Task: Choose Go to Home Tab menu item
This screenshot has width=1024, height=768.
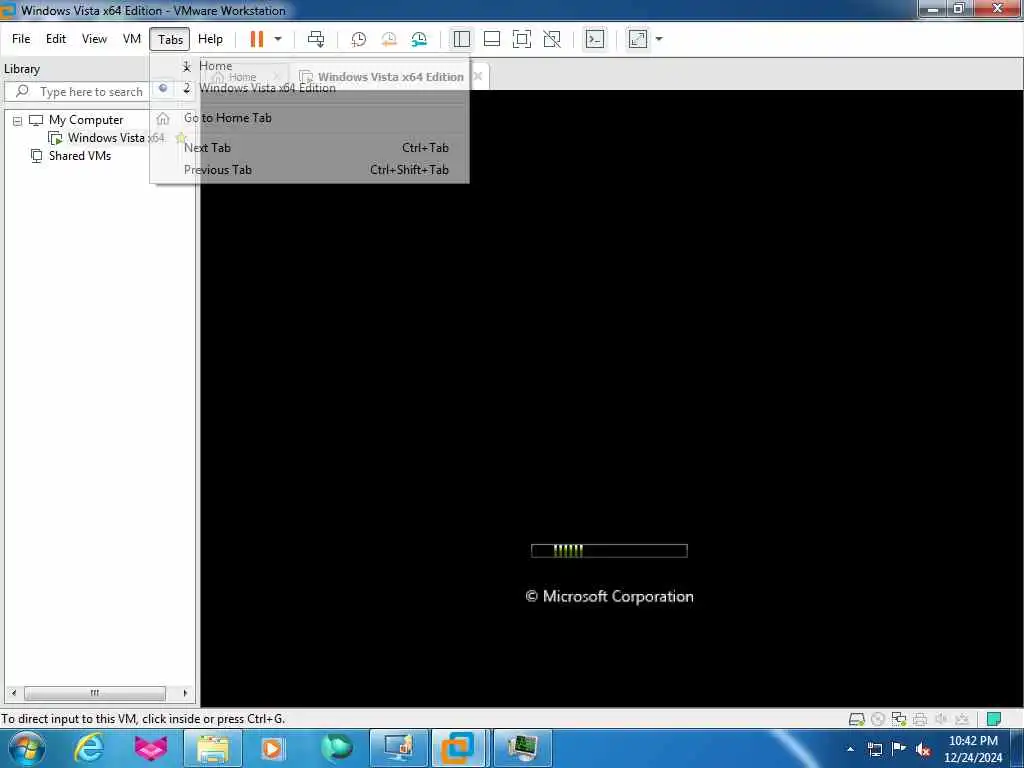Action: point(310,118)
